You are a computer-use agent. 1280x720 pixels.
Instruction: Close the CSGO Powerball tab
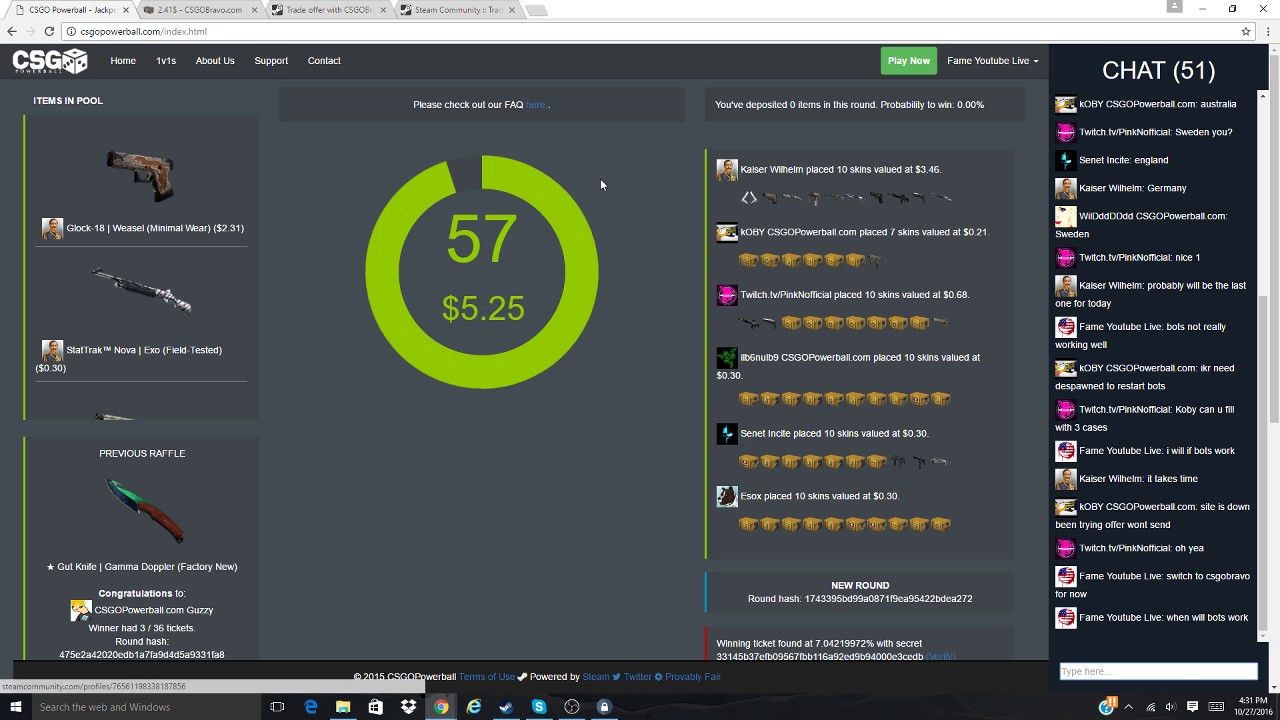click(x=126, y=10)
